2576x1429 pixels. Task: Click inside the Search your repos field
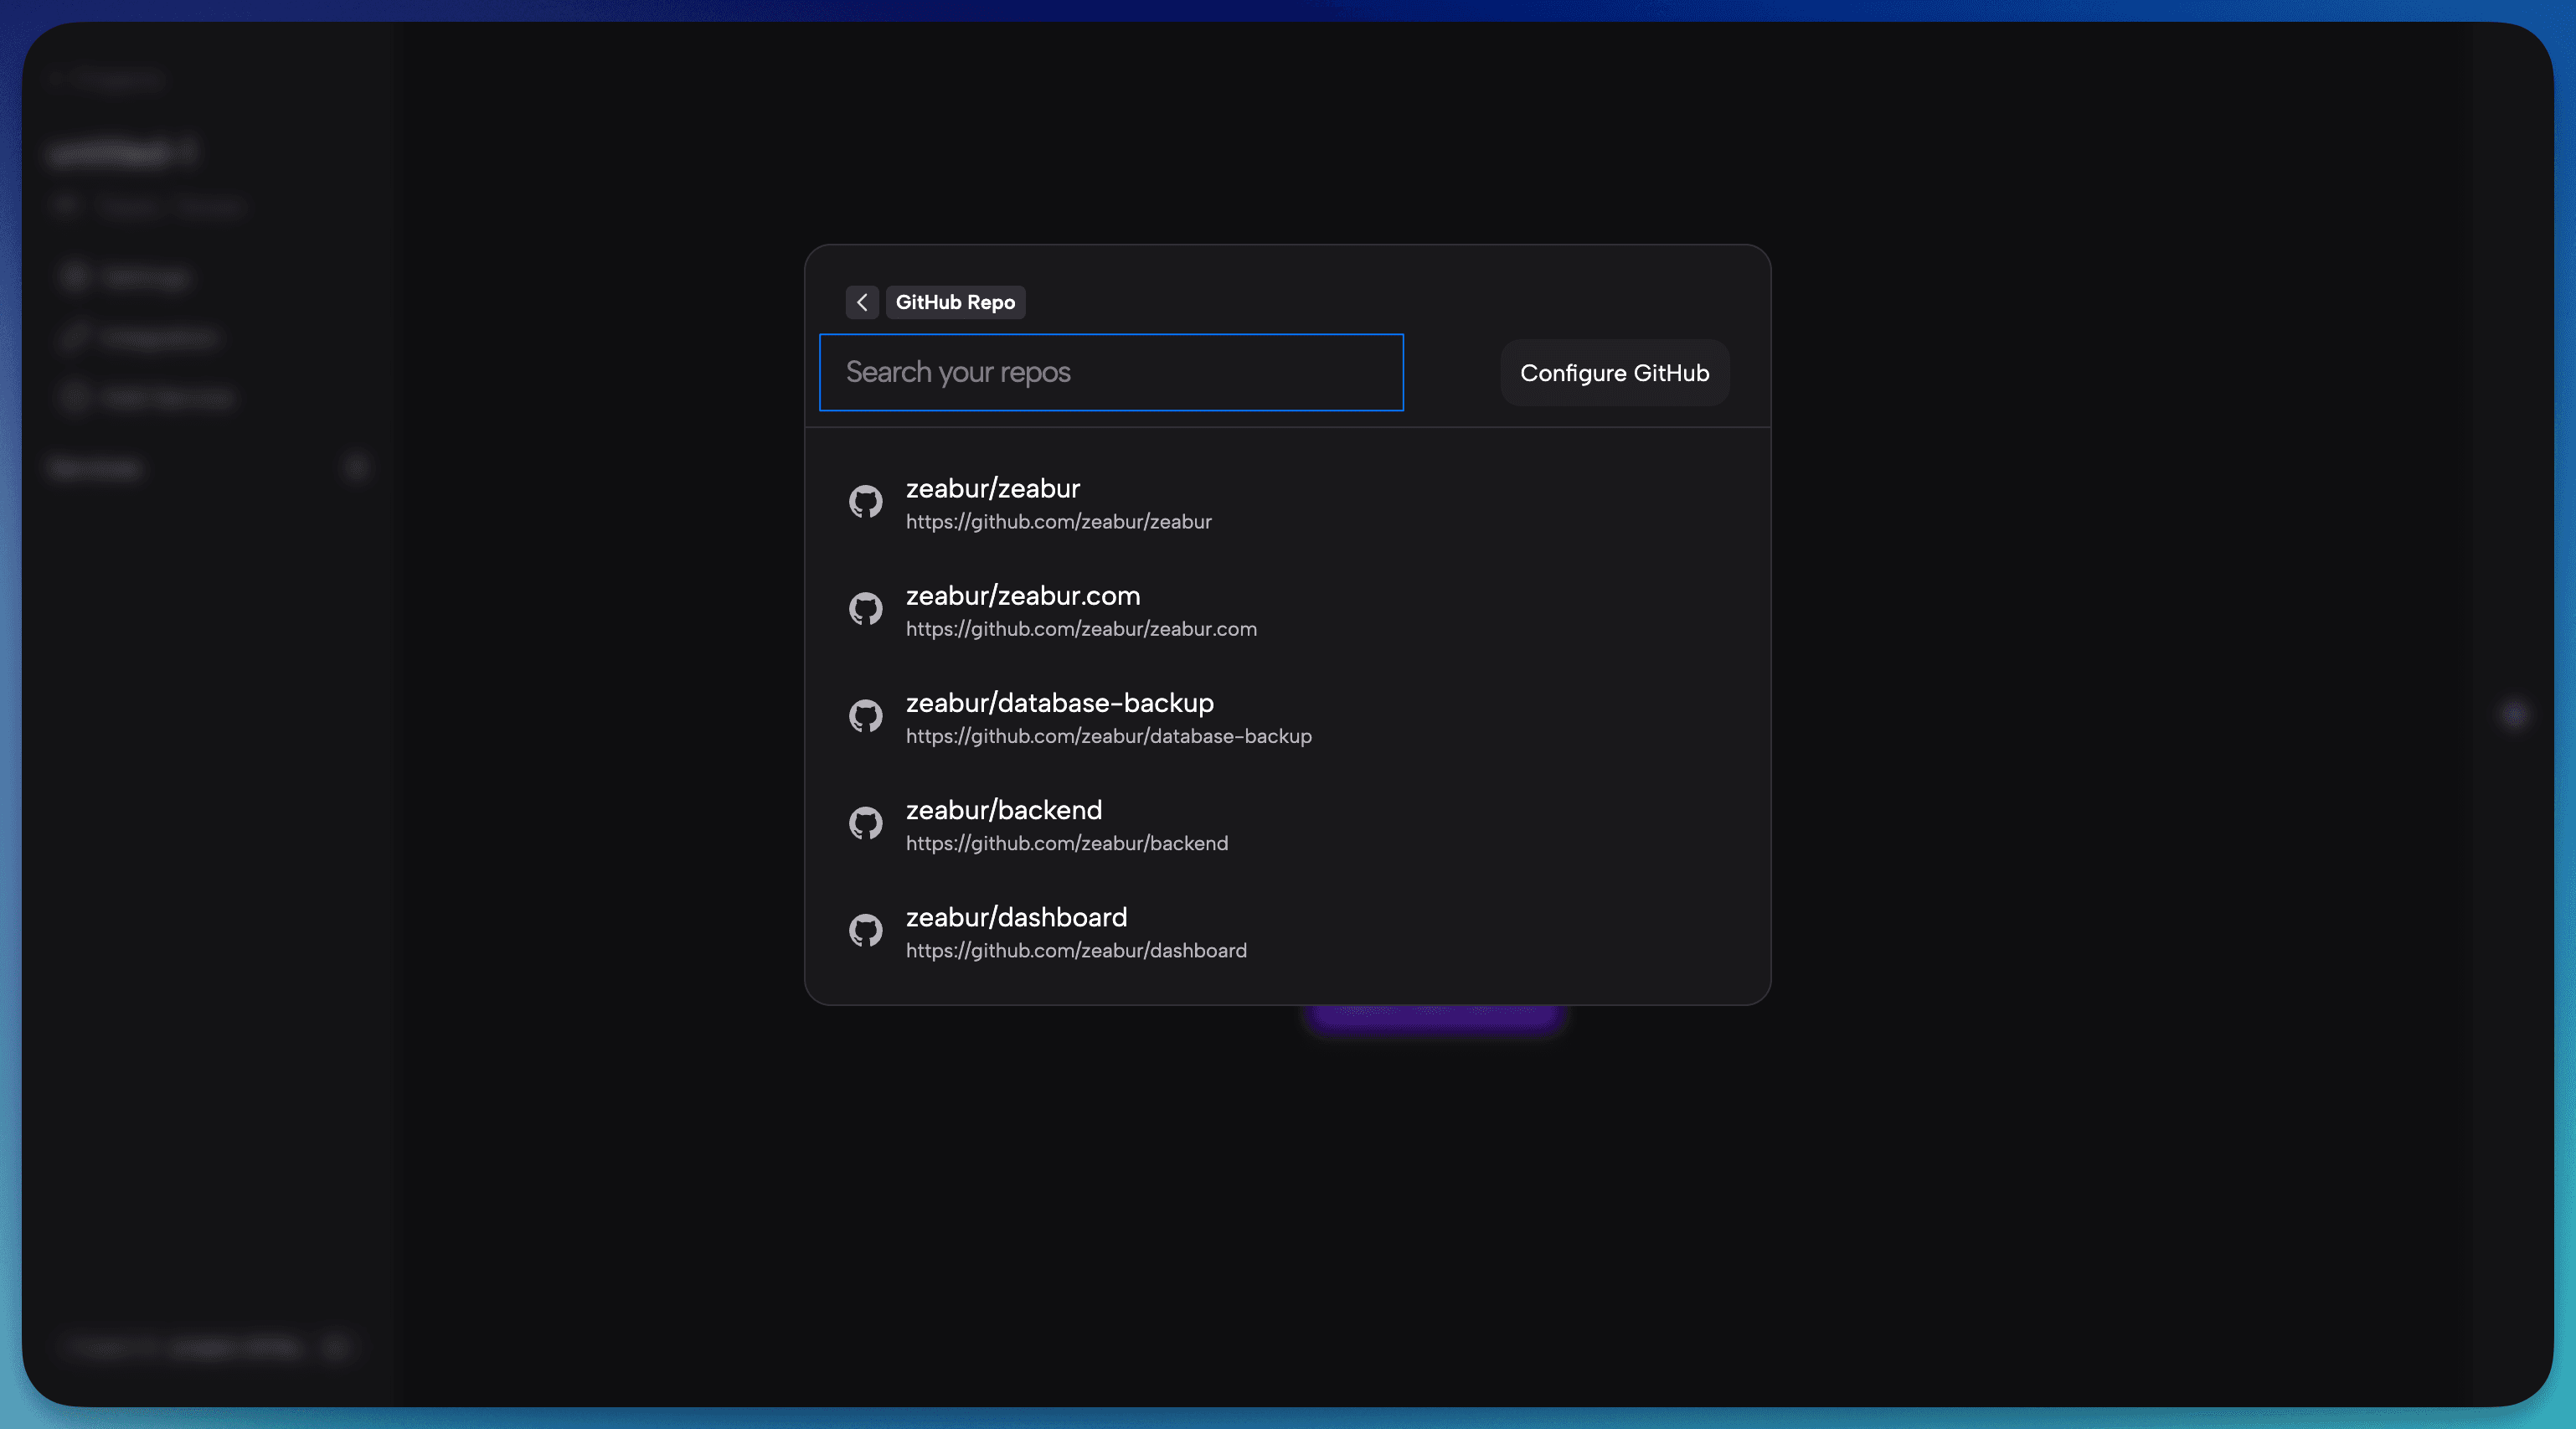point(1111,372)
